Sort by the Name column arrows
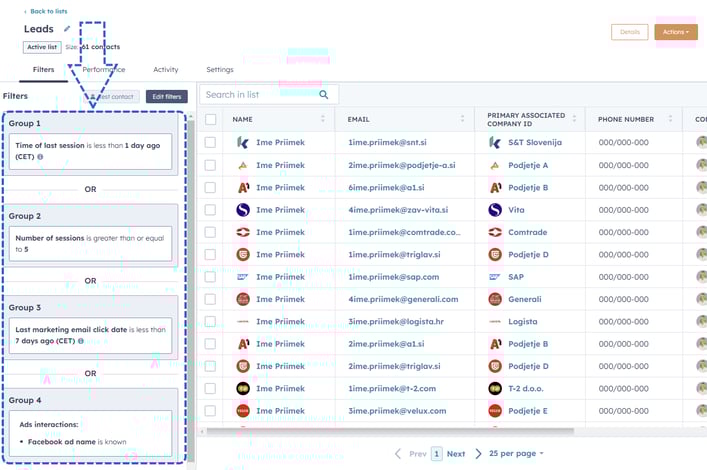The height and width of the screenshot is (470, 707). [x=322, y=119]
